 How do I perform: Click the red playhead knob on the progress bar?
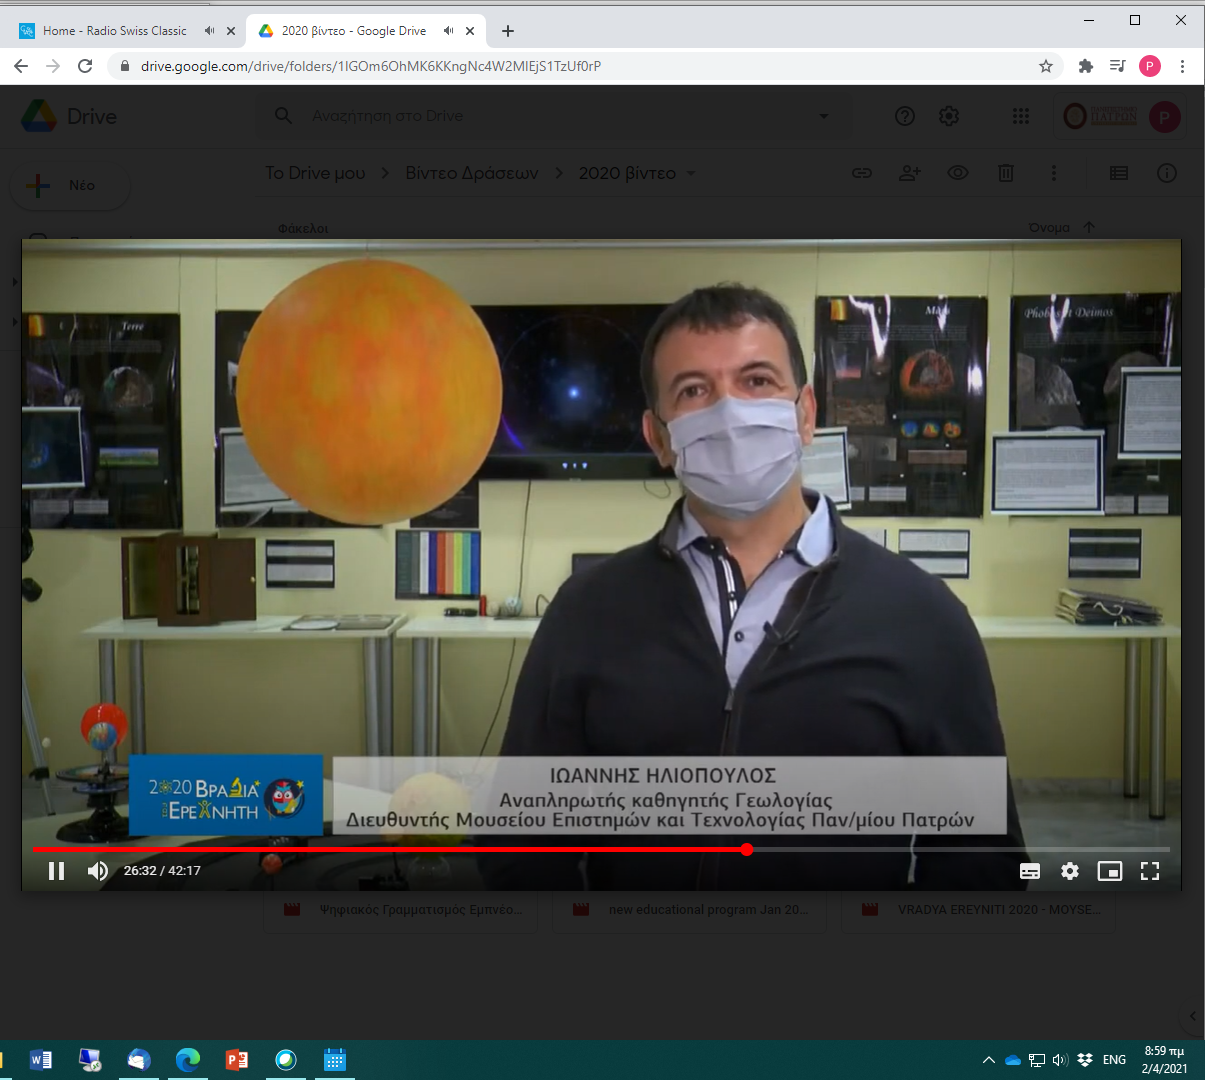[747, 849]
